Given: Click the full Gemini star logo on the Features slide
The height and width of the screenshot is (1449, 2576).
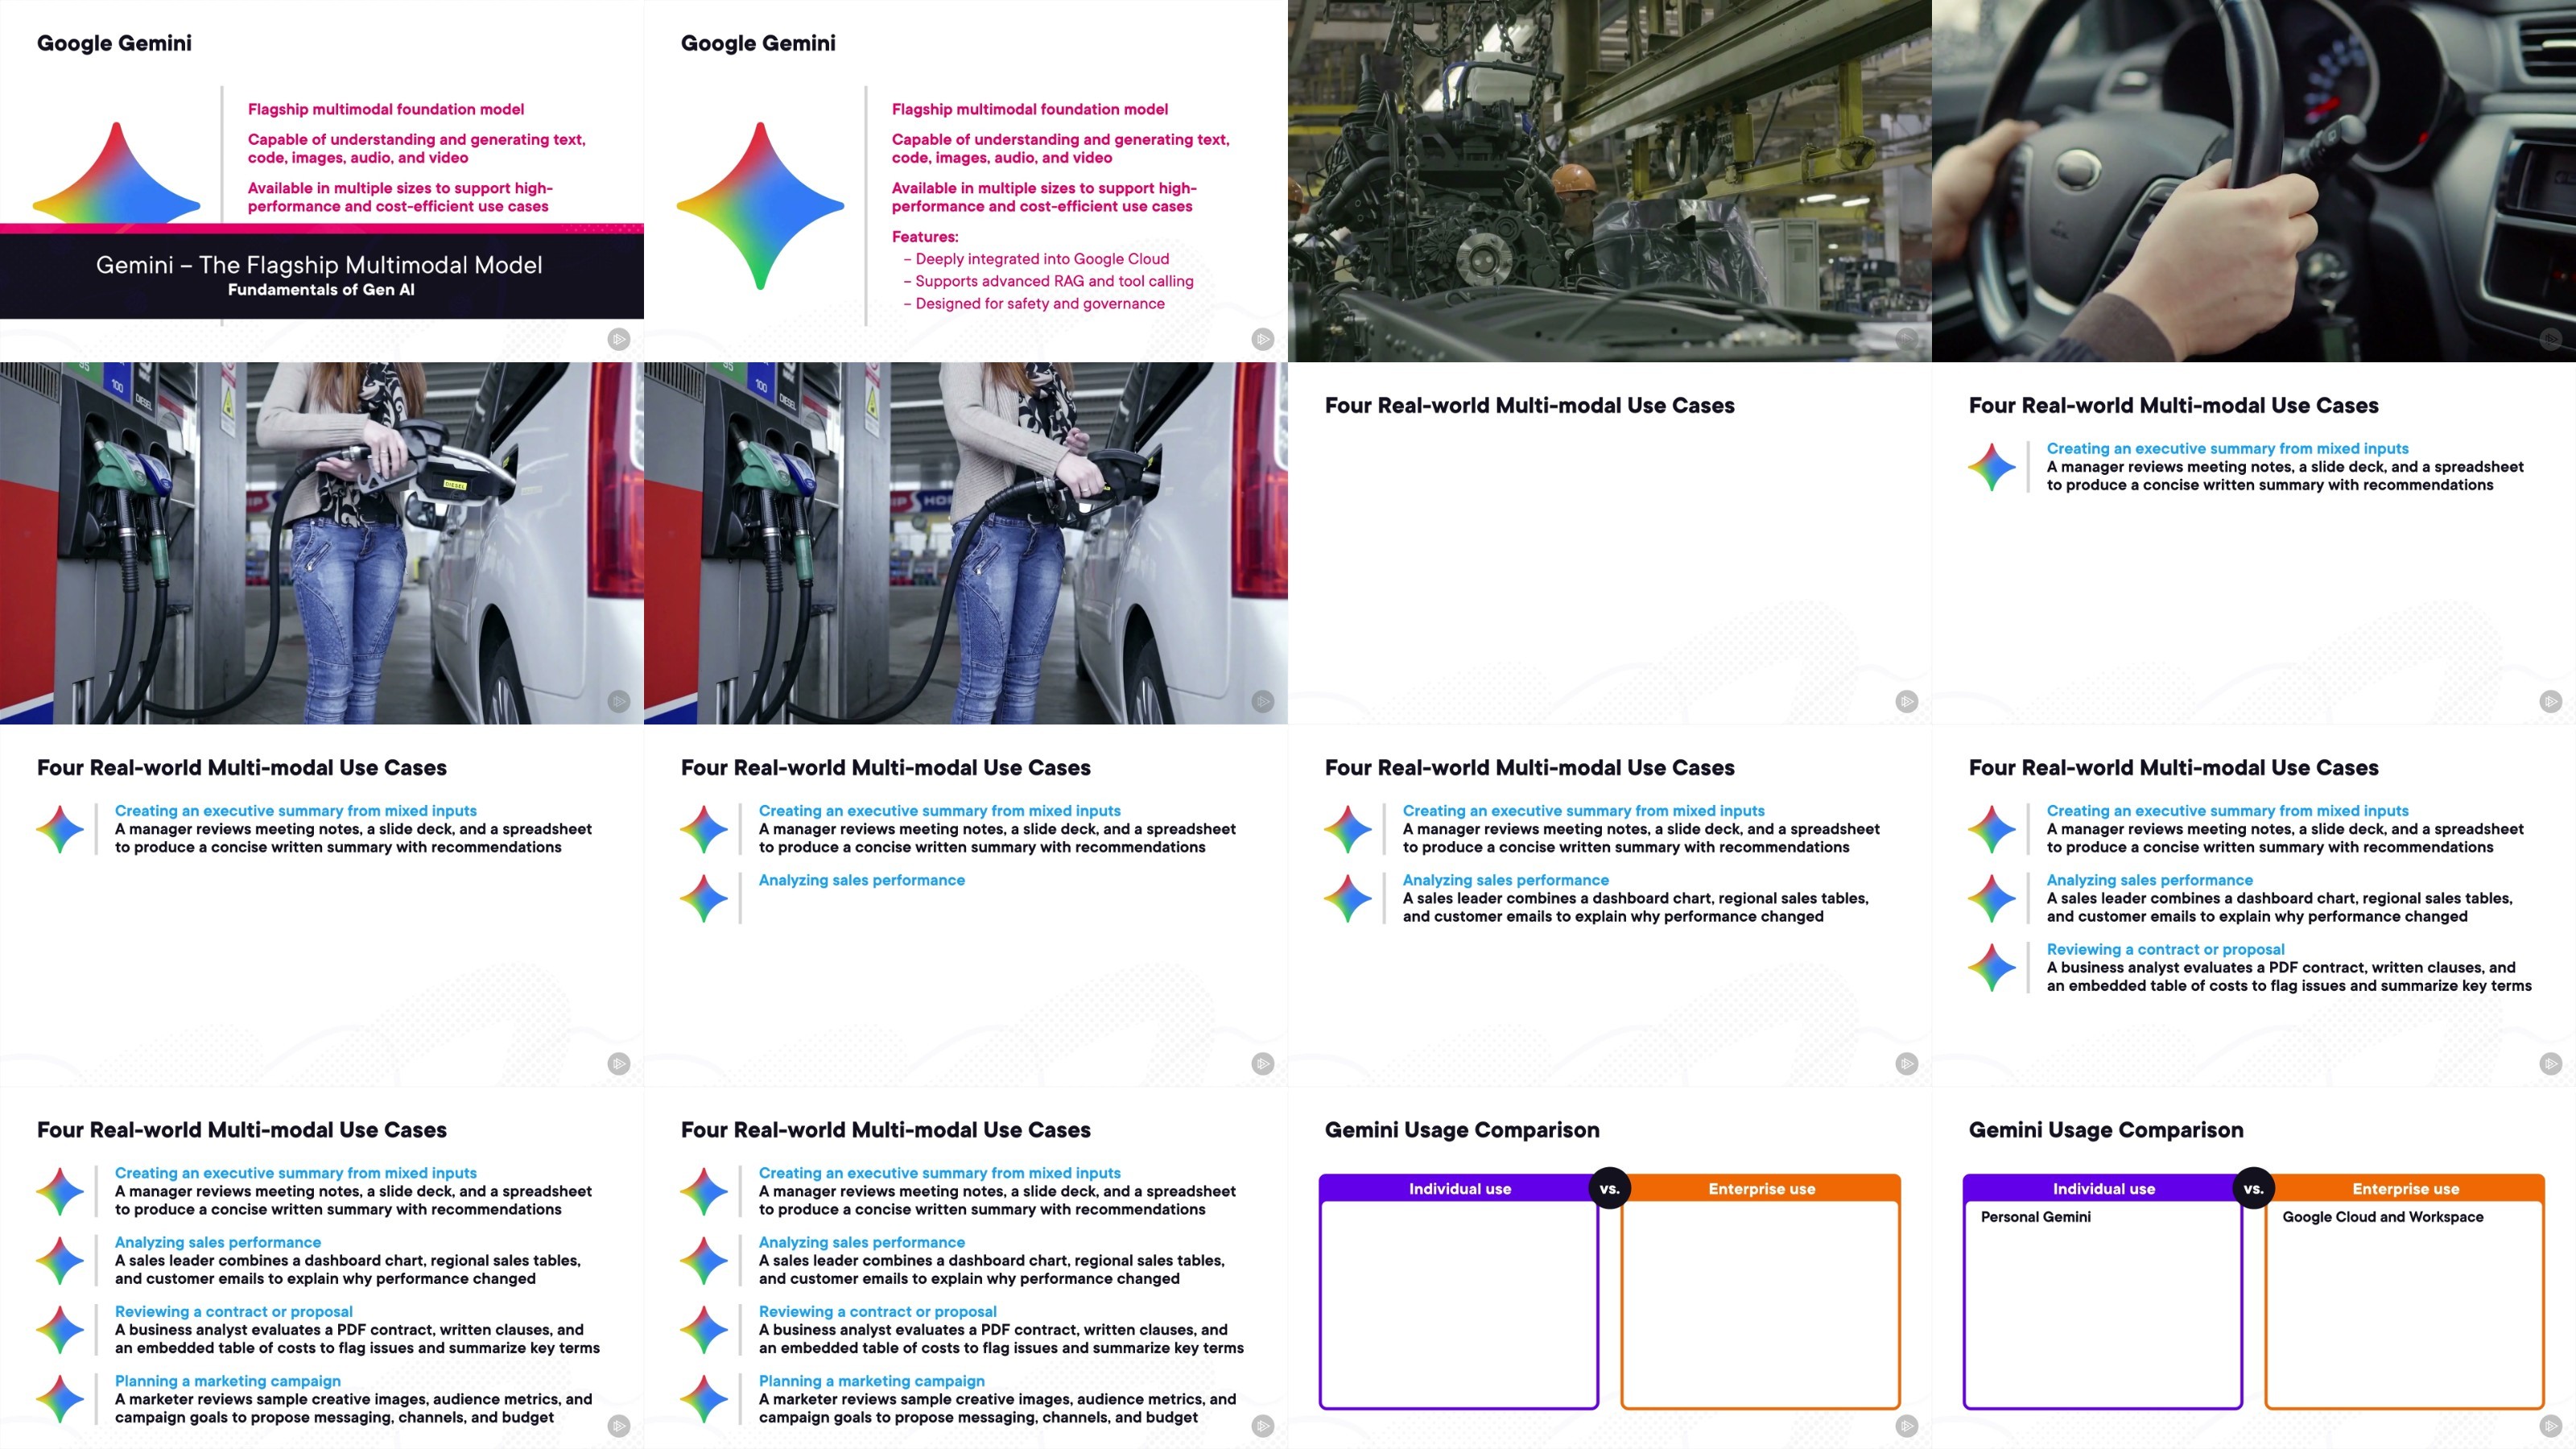Looking at the screenshot, I should (x=760, y=206).
